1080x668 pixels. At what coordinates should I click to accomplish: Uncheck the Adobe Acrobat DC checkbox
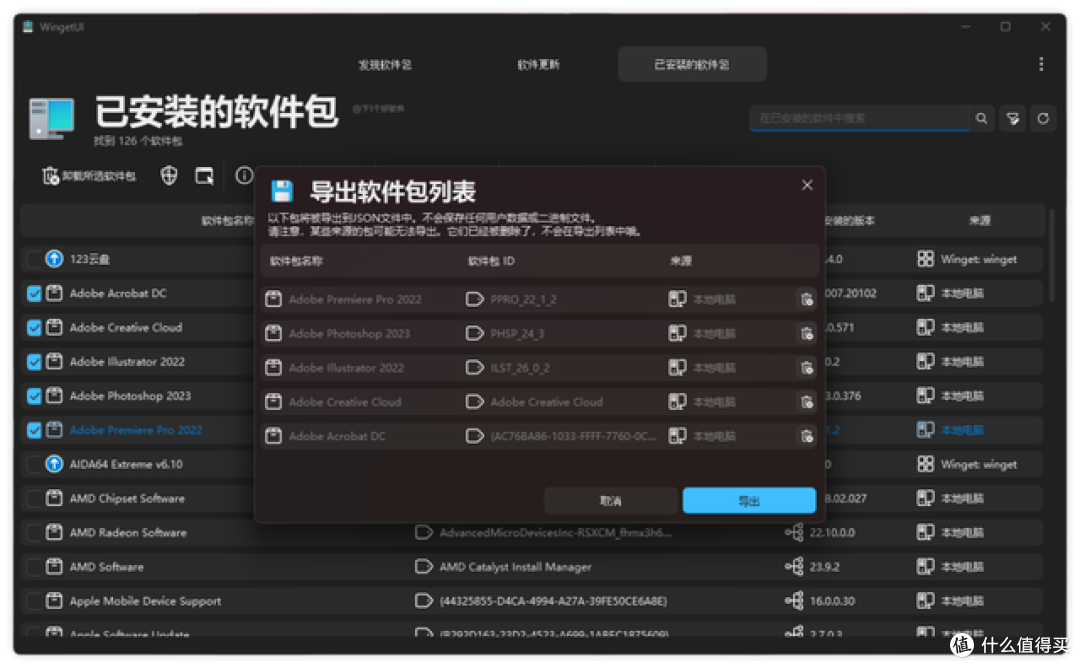tap(34, 294)
